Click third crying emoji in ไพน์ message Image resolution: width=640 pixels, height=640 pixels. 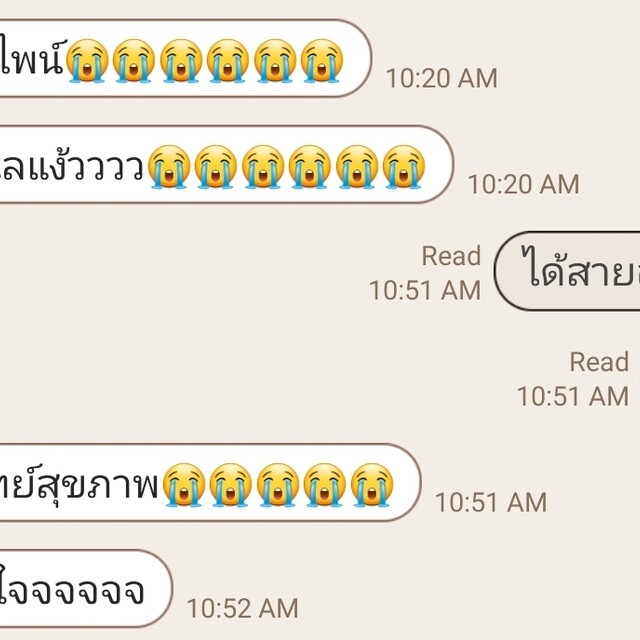coord(181,61)
